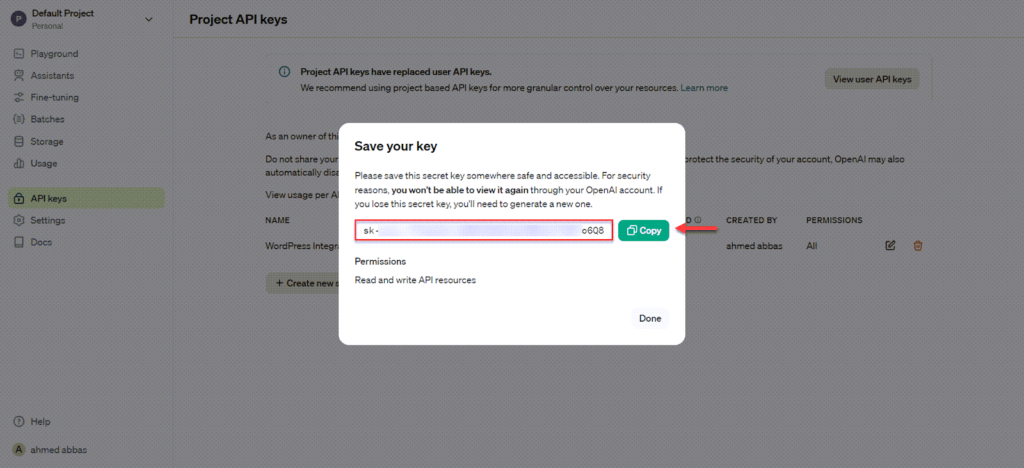Follow the Learn more link
Viewport: 1024px width, 468px height.
click(x=704, y=88)
